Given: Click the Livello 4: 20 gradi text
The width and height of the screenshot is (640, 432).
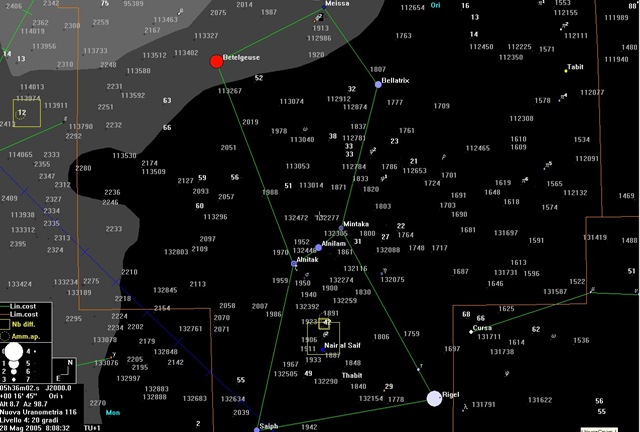Looking at the screenshot, I should (29, 420).
